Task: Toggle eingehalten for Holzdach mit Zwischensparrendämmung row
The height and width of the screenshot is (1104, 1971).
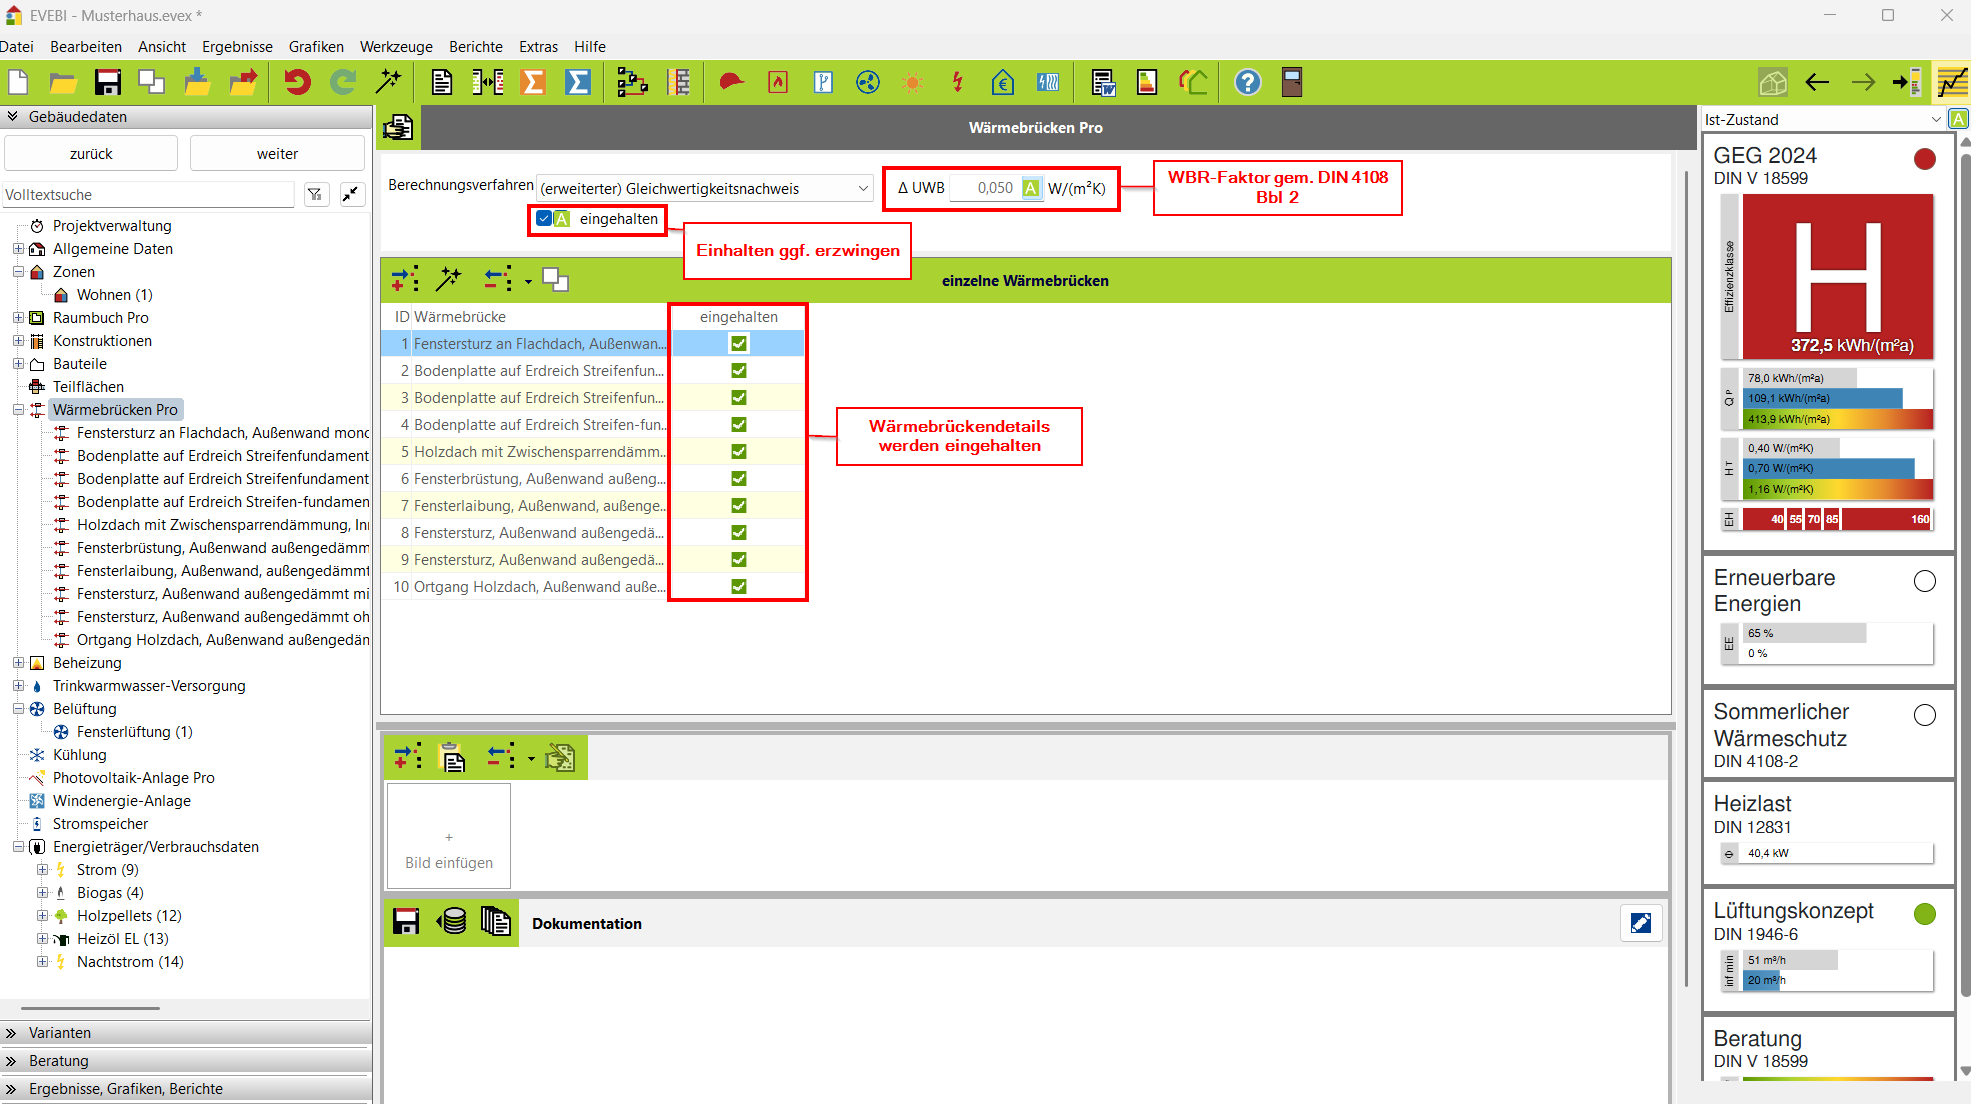Action: (x=738, y=452)
